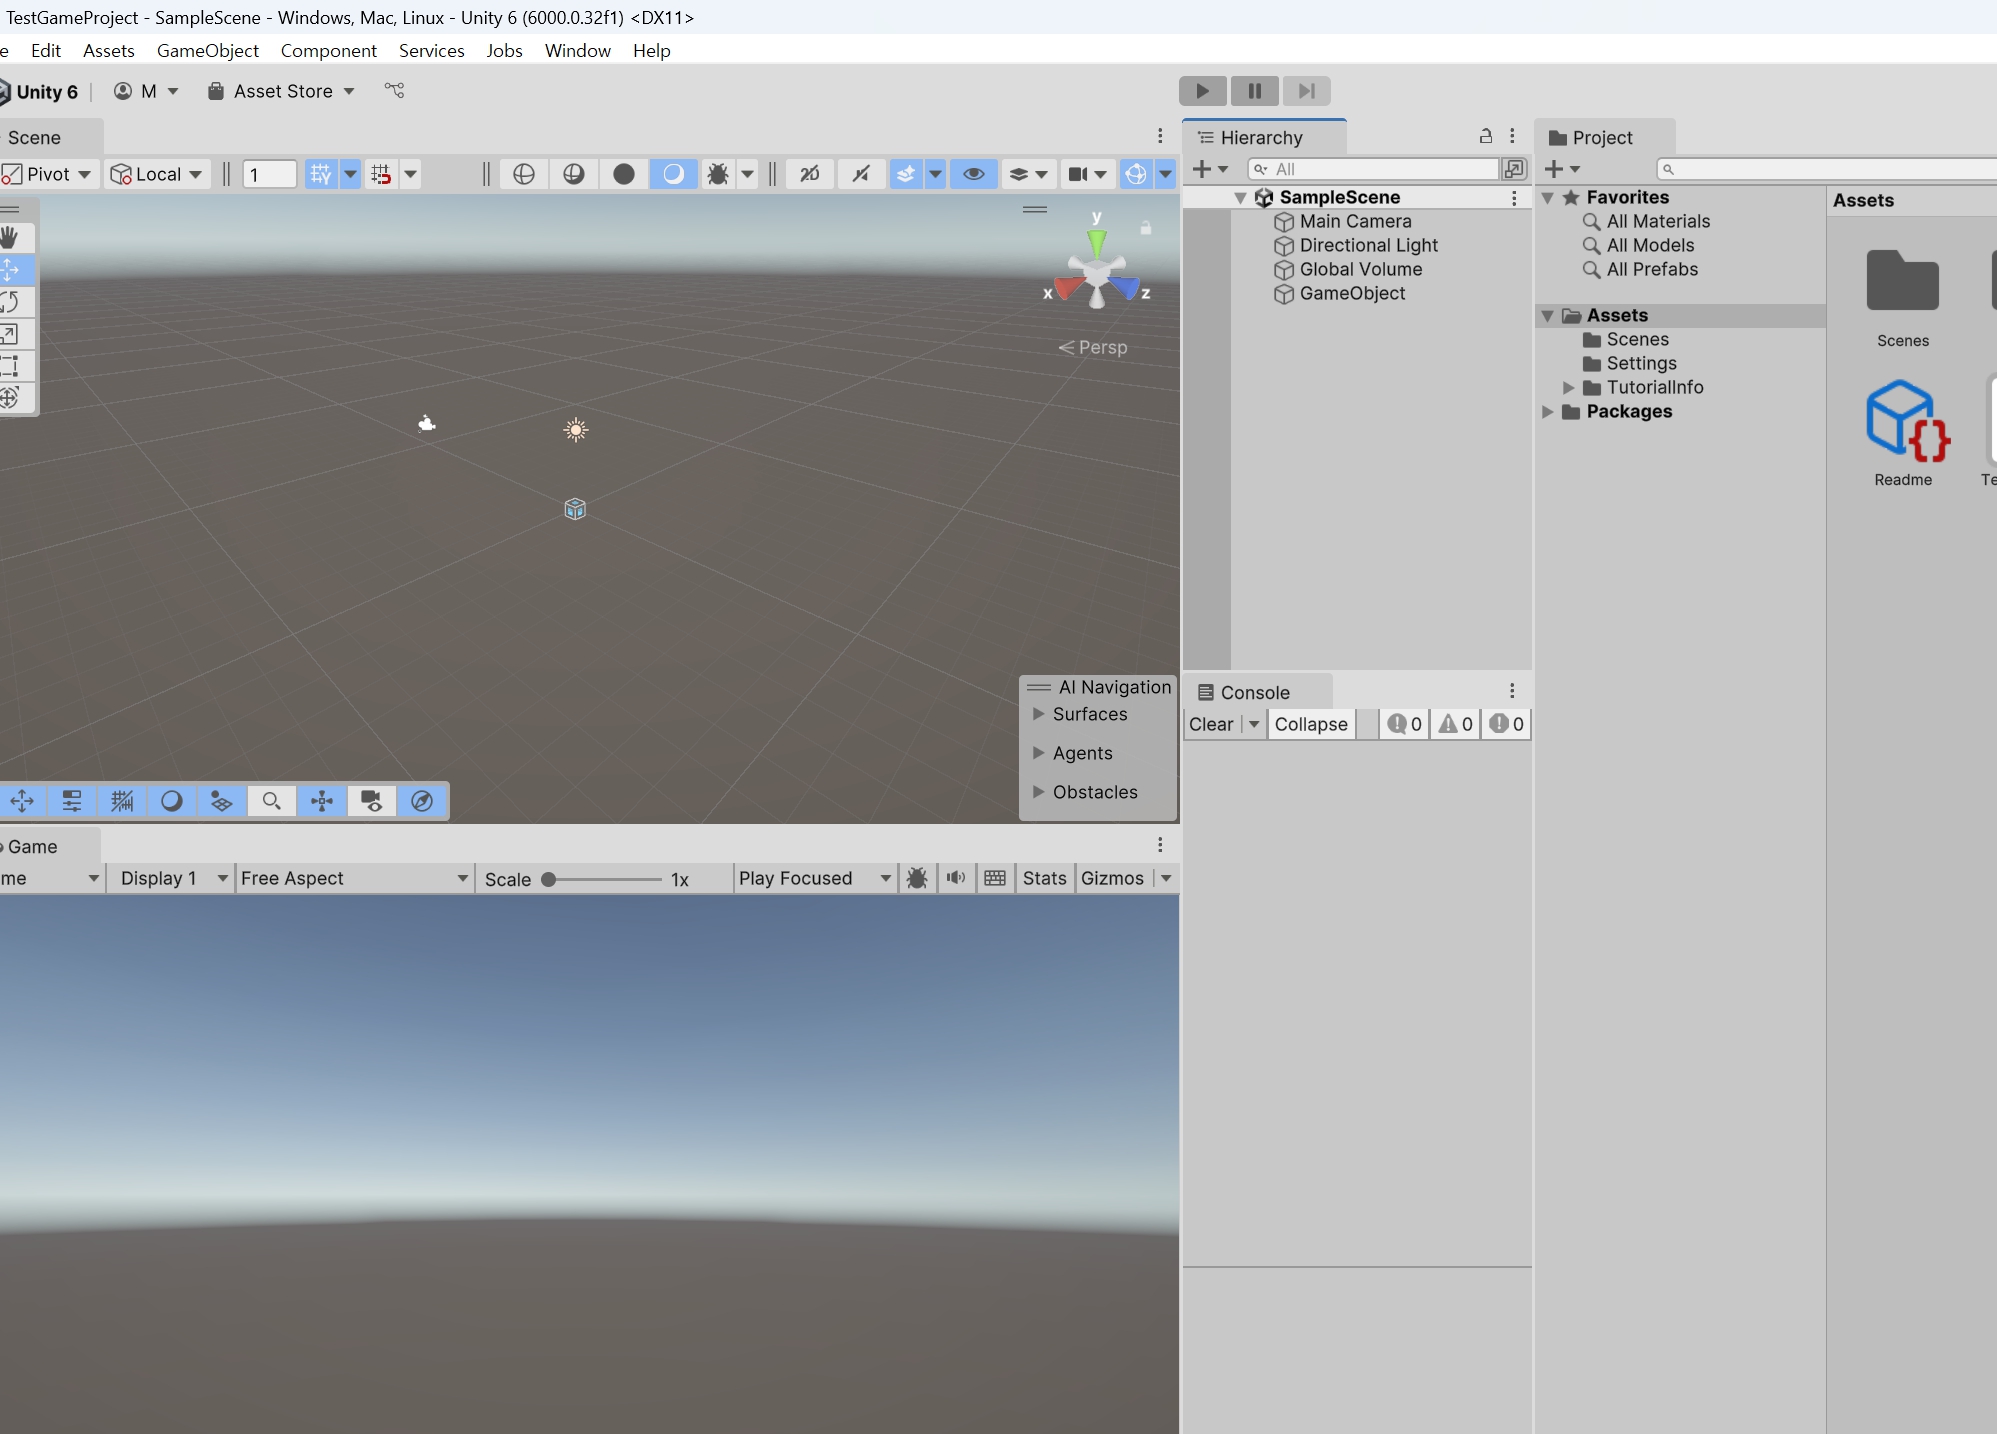Lock the Hierarchy panel padlock icon
The width and height of the screenshot is (1997, 1434).
[1486, 136]
